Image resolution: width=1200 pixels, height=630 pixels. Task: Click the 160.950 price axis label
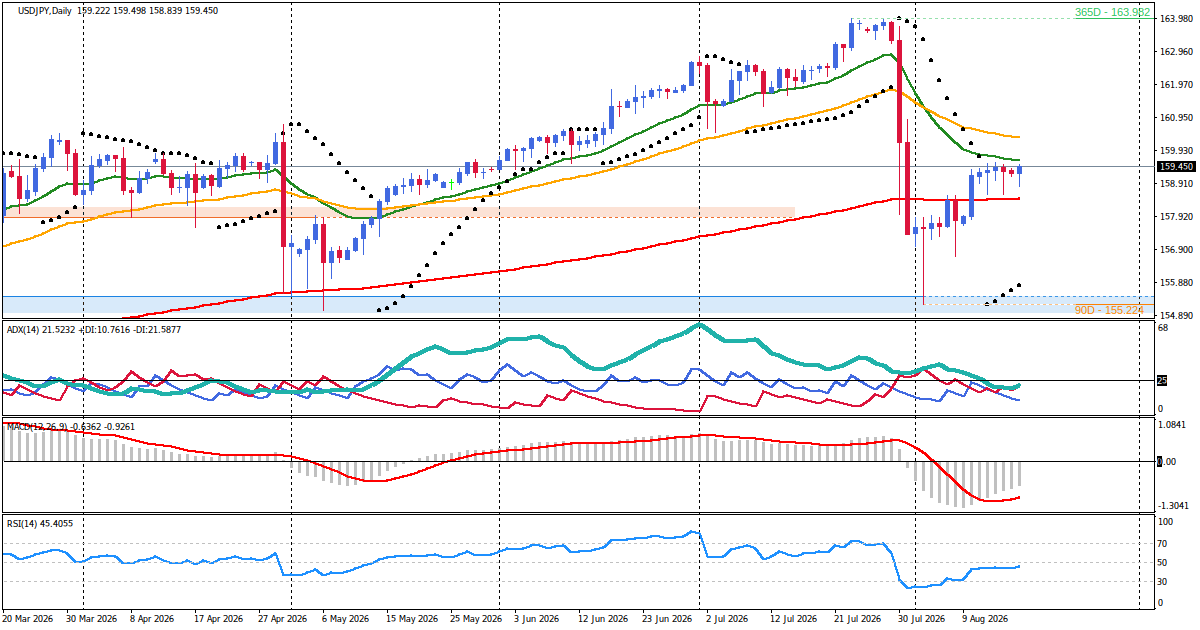(x=1177, y=118)
